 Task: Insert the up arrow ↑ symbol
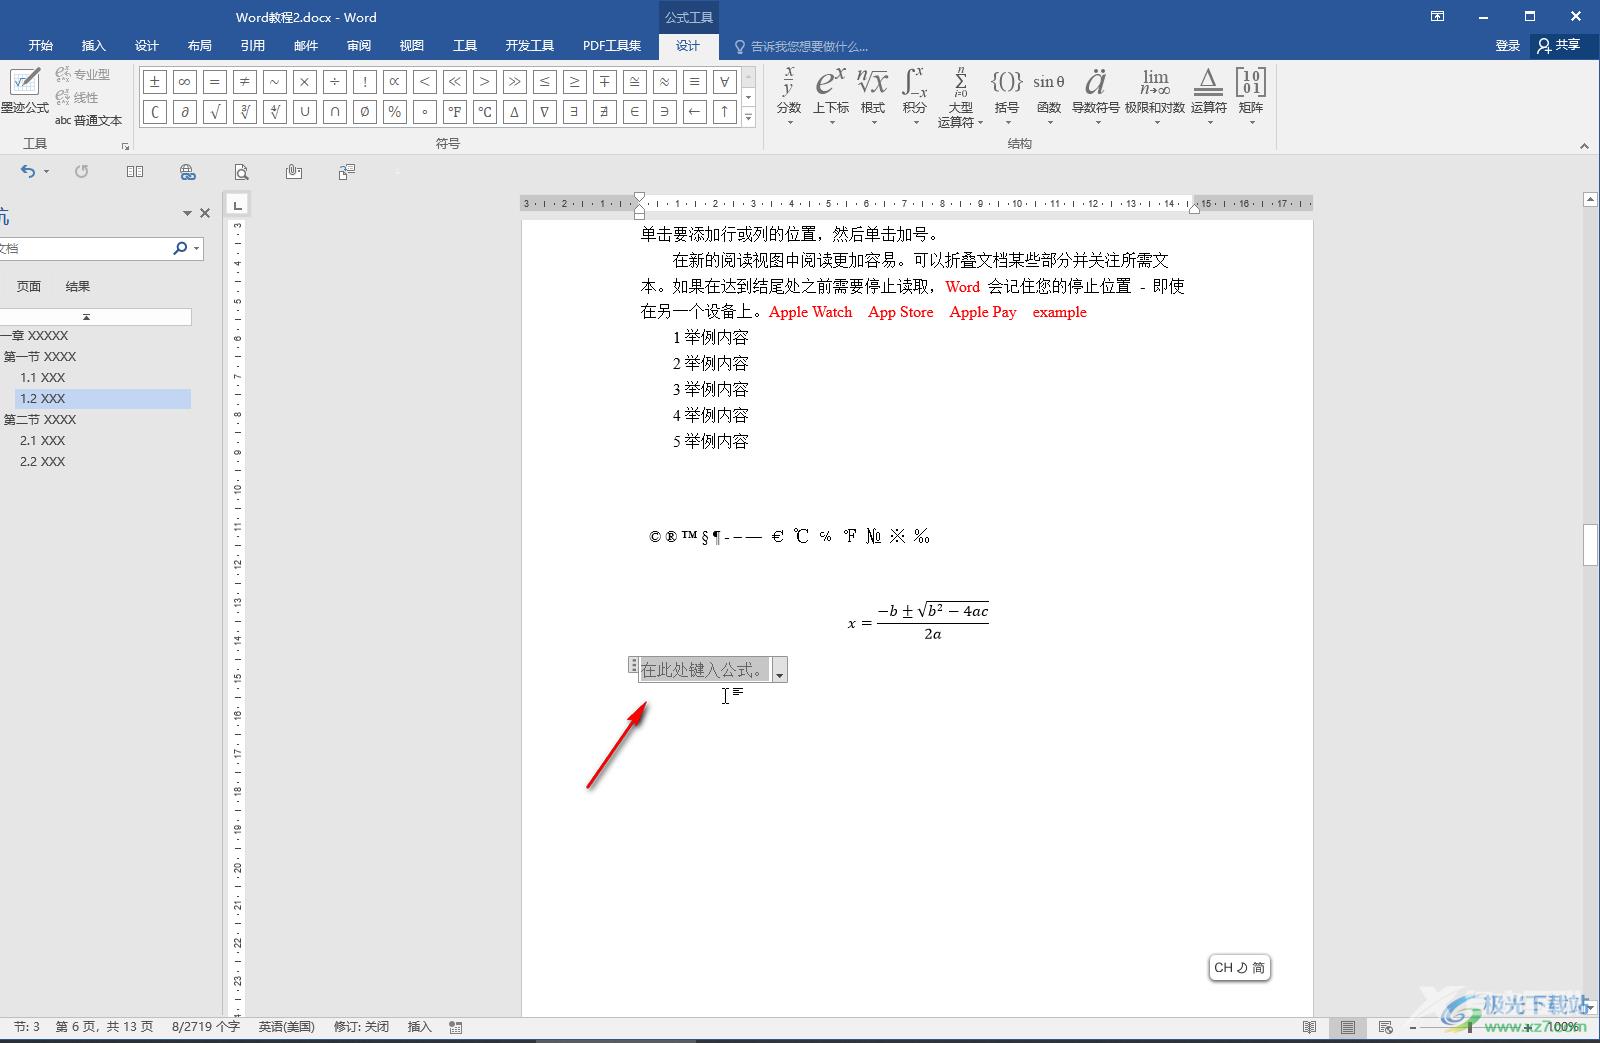click(x=724, y=112)
